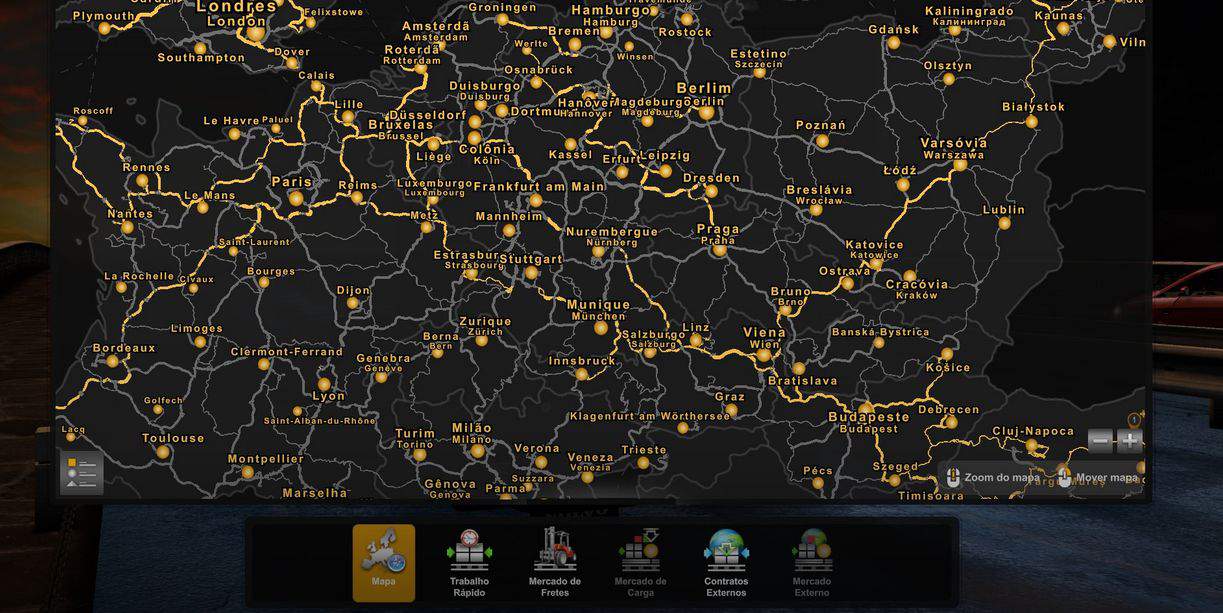Click the Budapeste city marker
This screenshot has width=1223, height=613.
point(868,408)
